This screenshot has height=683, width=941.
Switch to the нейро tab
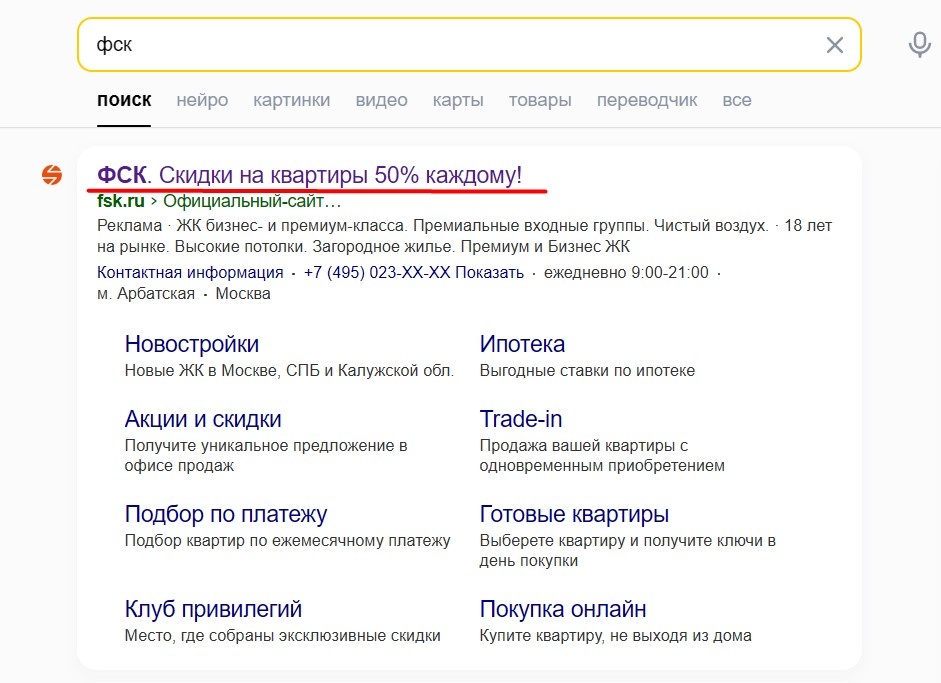pyautogui.click(x=202, y=100)
